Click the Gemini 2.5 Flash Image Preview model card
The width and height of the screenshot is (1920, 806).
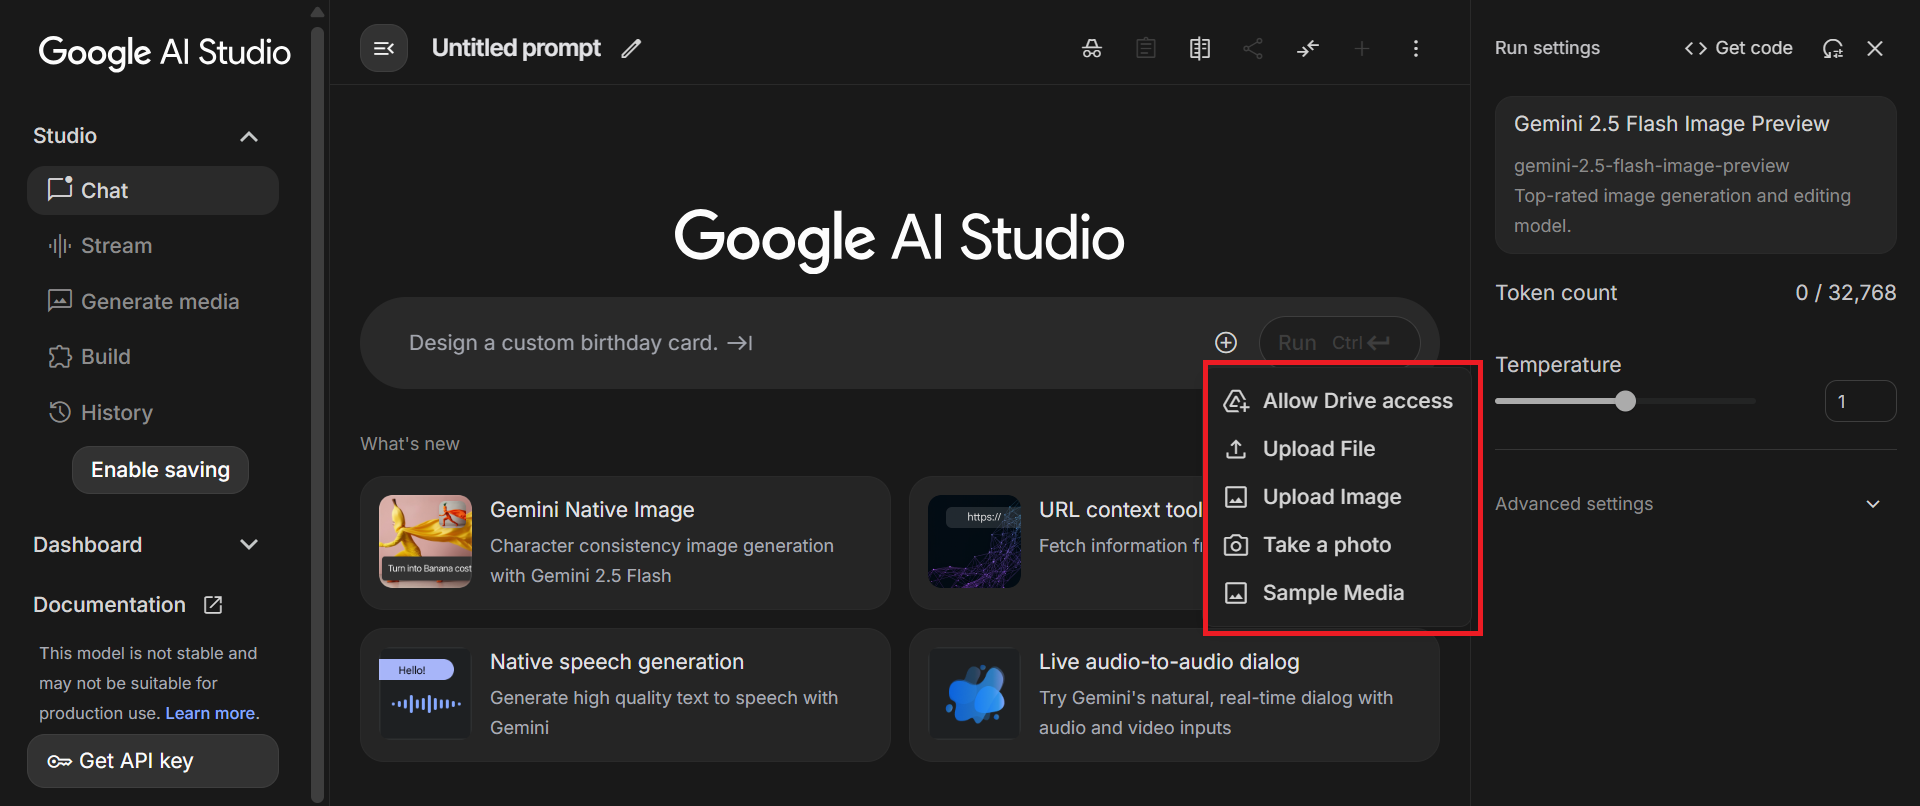click(1696, 175)
